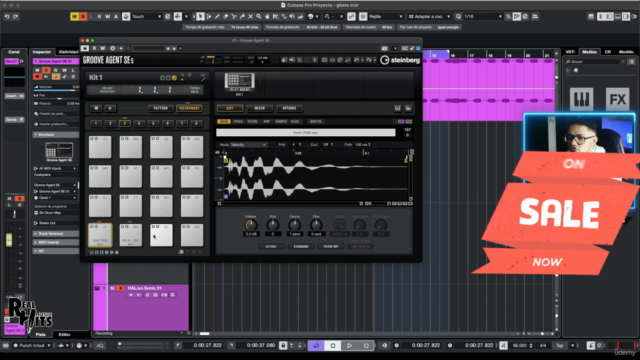Redo the action in Cubase toolbar
Image resolution: width=640 pixels, height=360 pixels.
[16, 17]
